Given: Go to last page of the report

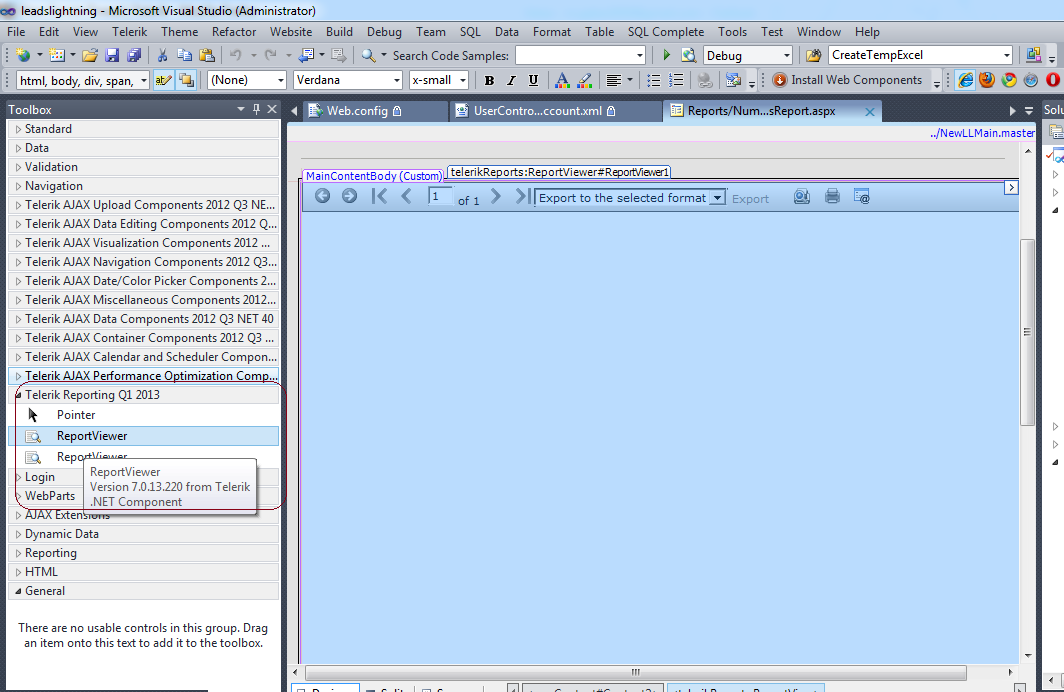Looking at the screenshot, I should (522, 196).
